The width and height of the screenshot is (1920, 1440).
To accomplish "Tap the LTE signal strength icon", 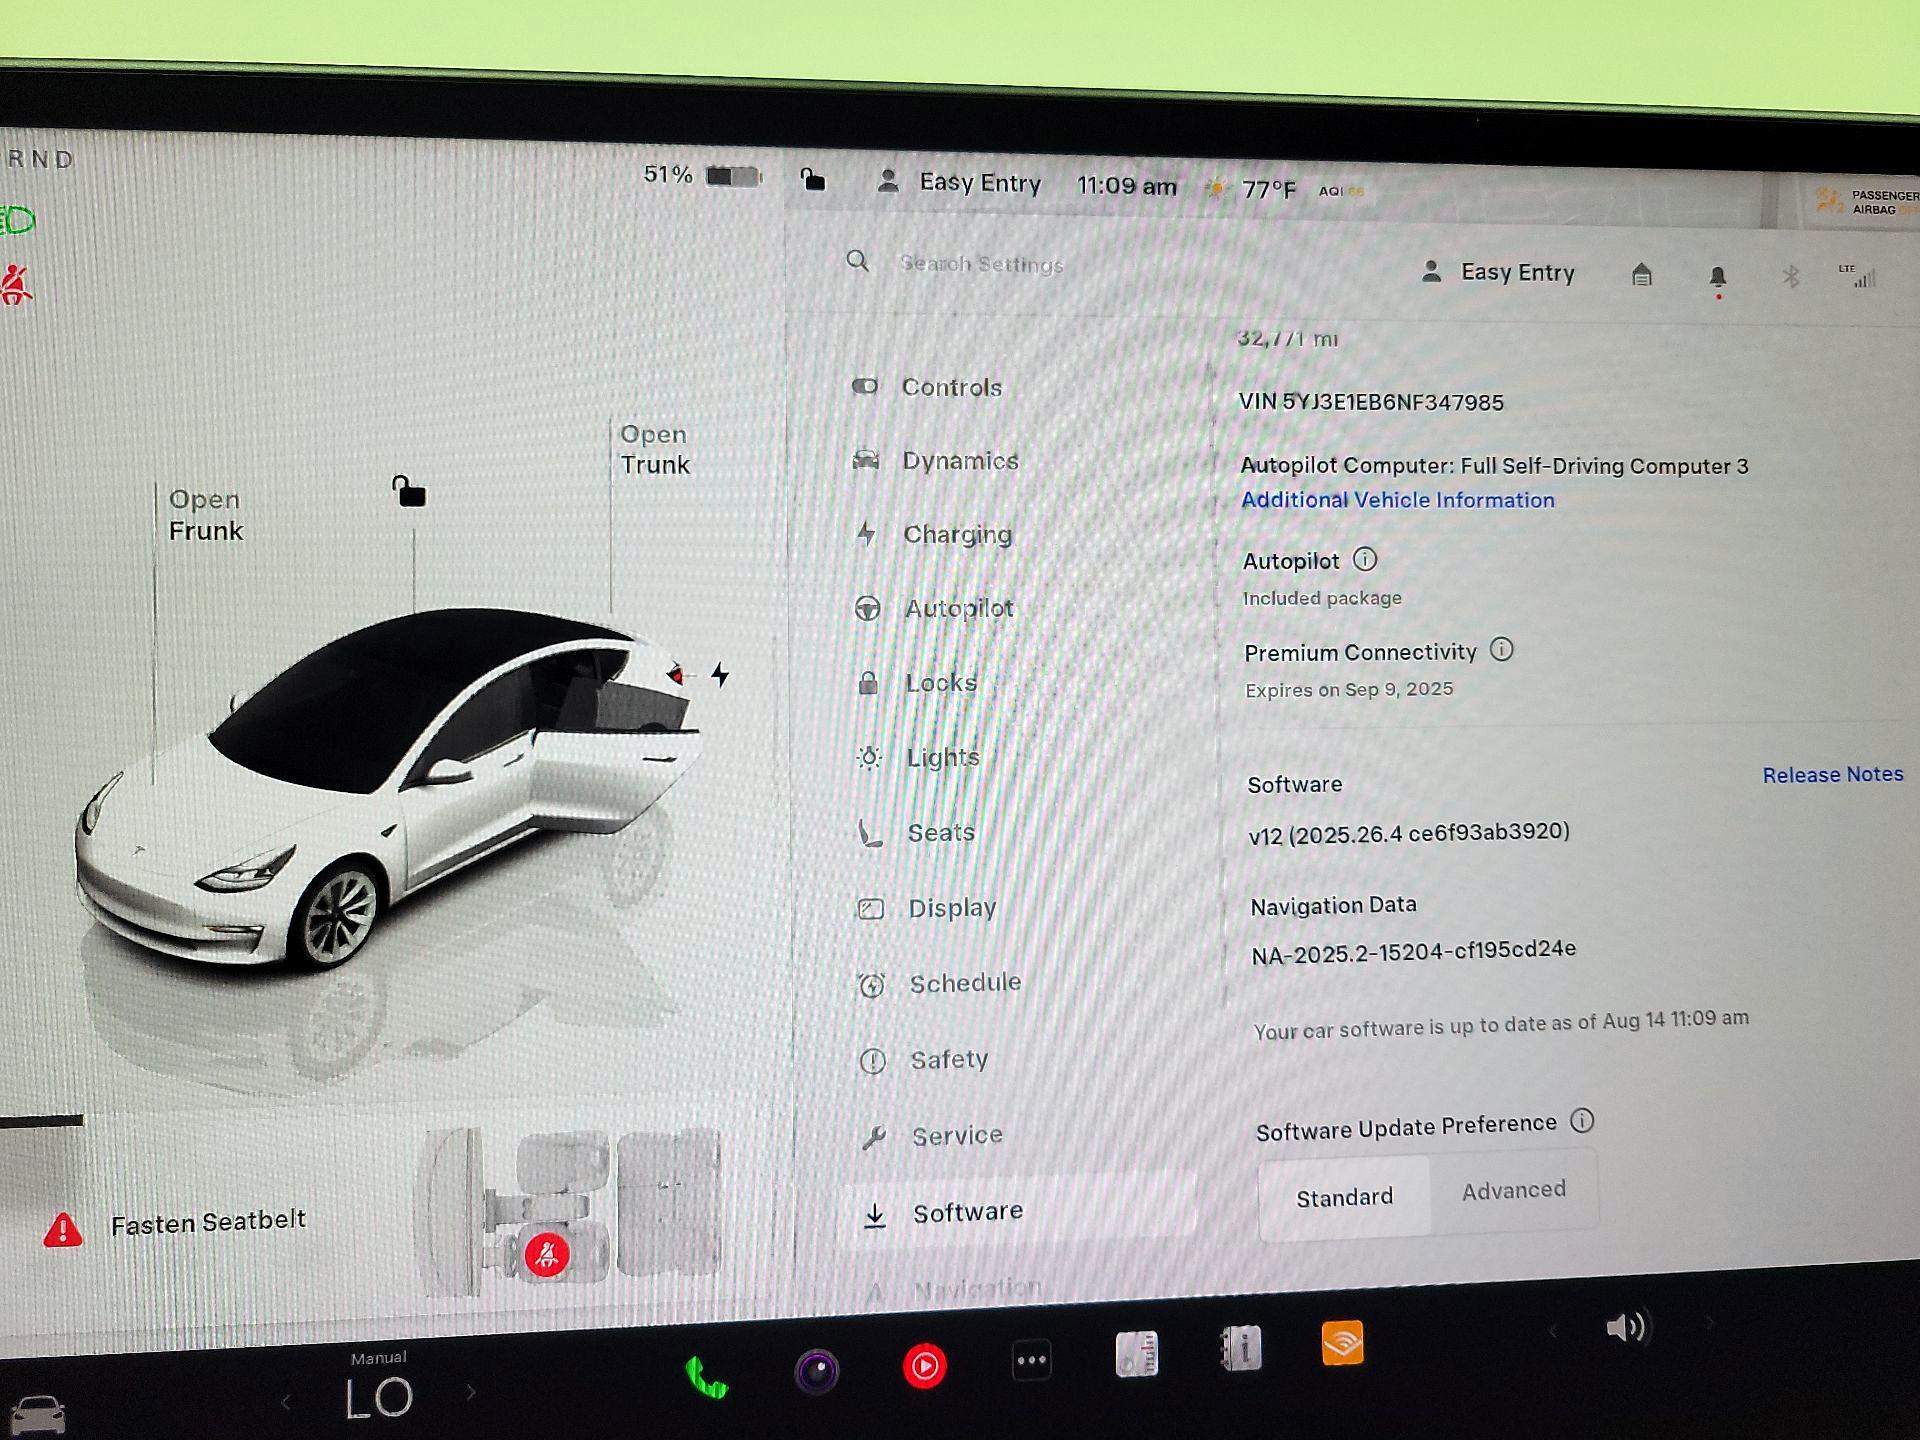I will (1858, 276).
